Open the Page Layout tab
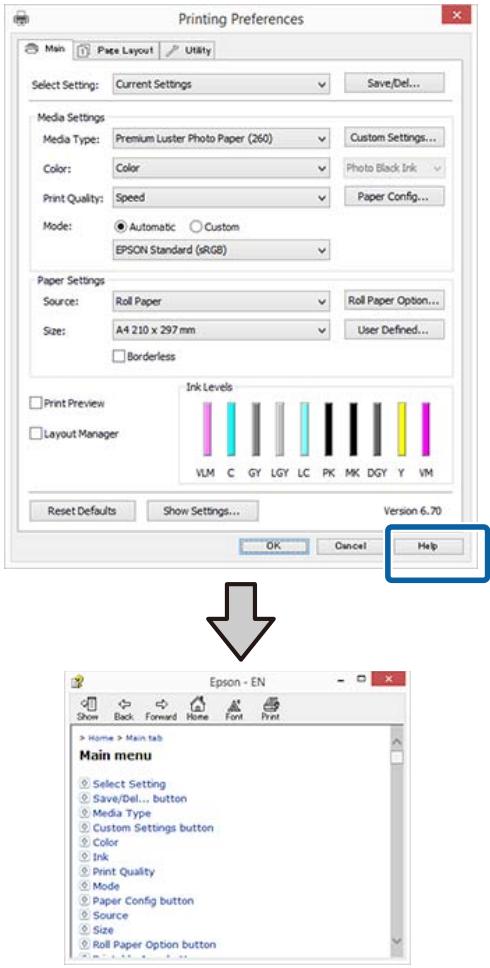Image resolution: width=490 pixels, height=968 pixels. click(116, 50)
